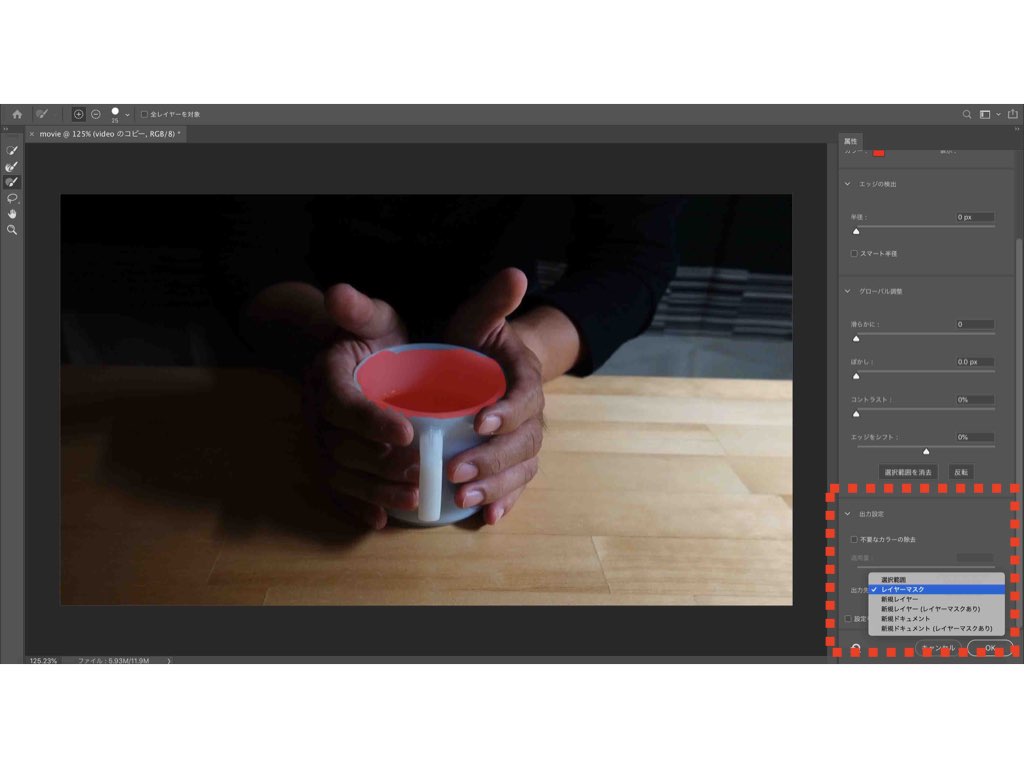Viewport: 1024px width, 768px height.
Task: Collapse the right panel with the double-arrow
Action: (x=1017, y=129)
